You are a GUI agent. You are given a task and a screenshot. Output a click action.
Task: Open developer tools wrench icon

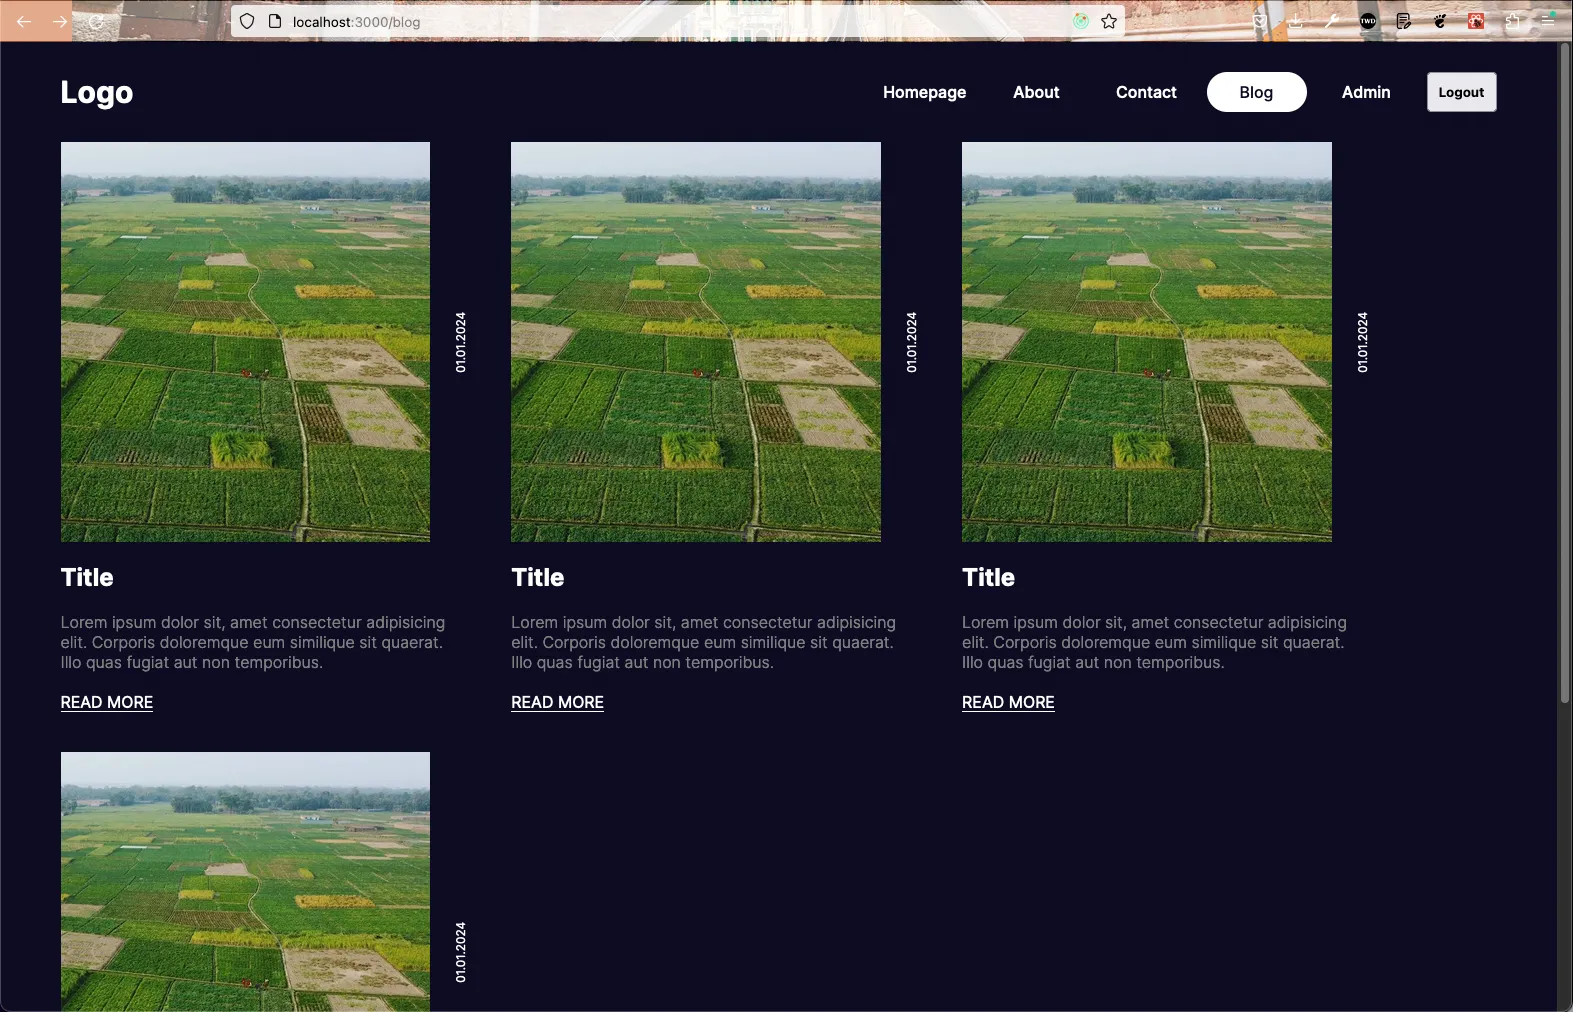coord(1331,21)
